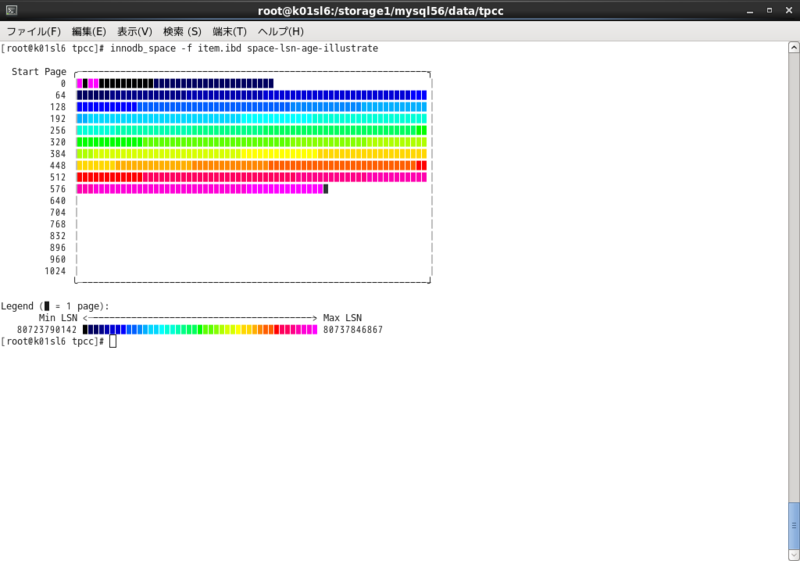
Task: Click the grey last block in row 576
Action: 326,189
